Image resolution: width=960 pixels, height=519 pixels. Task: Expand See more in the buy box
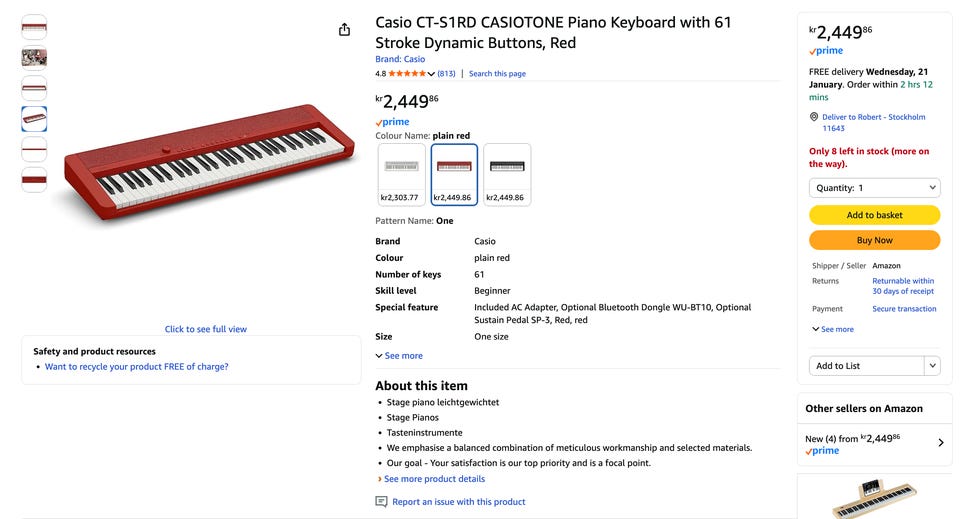(833, 329)
